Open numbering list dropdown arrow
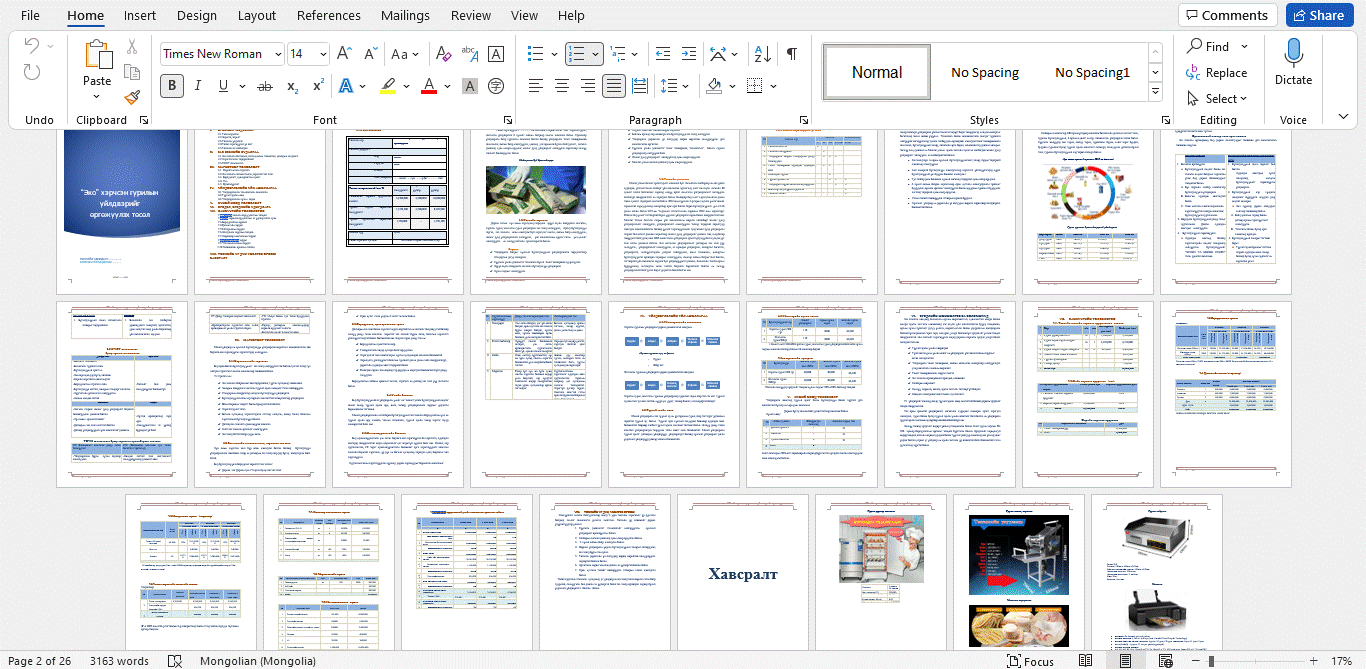 coord(596,54)
